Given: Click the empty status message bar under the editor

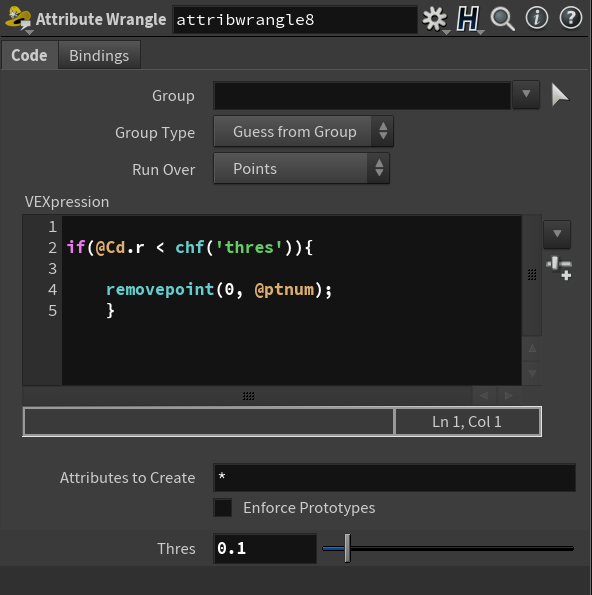Looking at the screenshot, I should tap(208, 422).
